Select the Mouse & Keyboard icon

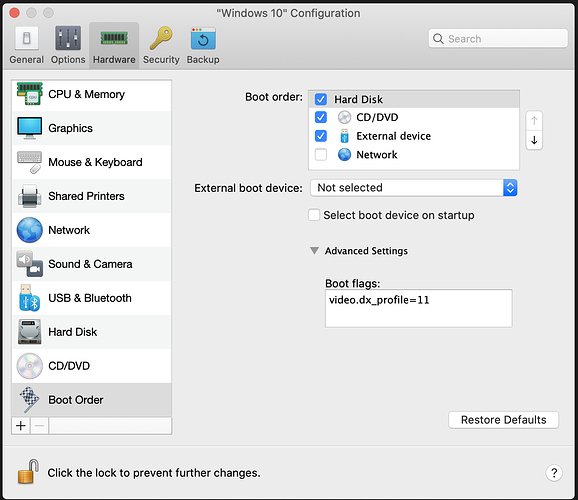(x=29, y=162)
